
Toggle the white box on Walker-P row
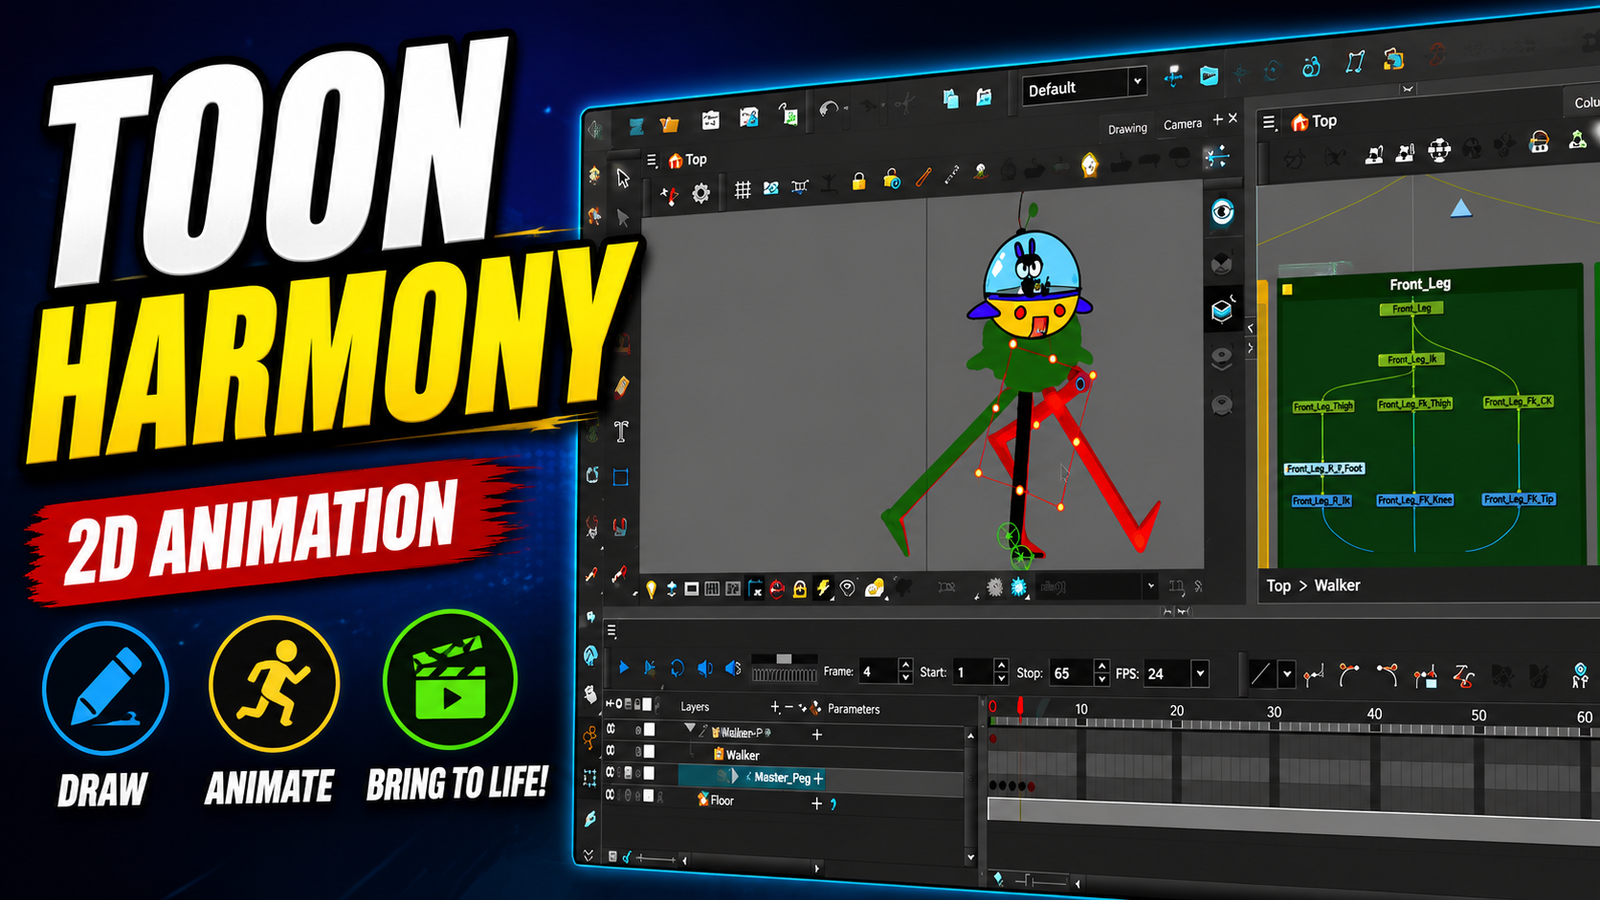click(649, 730)
